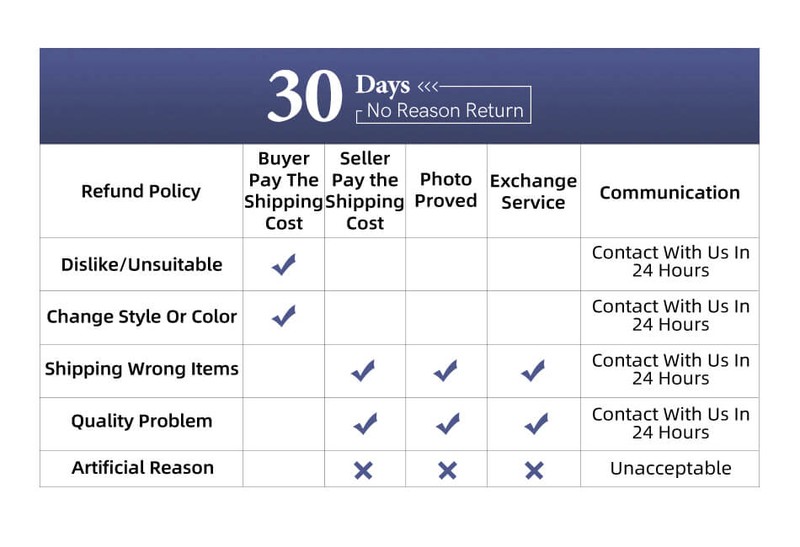Click the Refund Policy column header
This screenshot has width=800, height=547.
coord(141,191)
